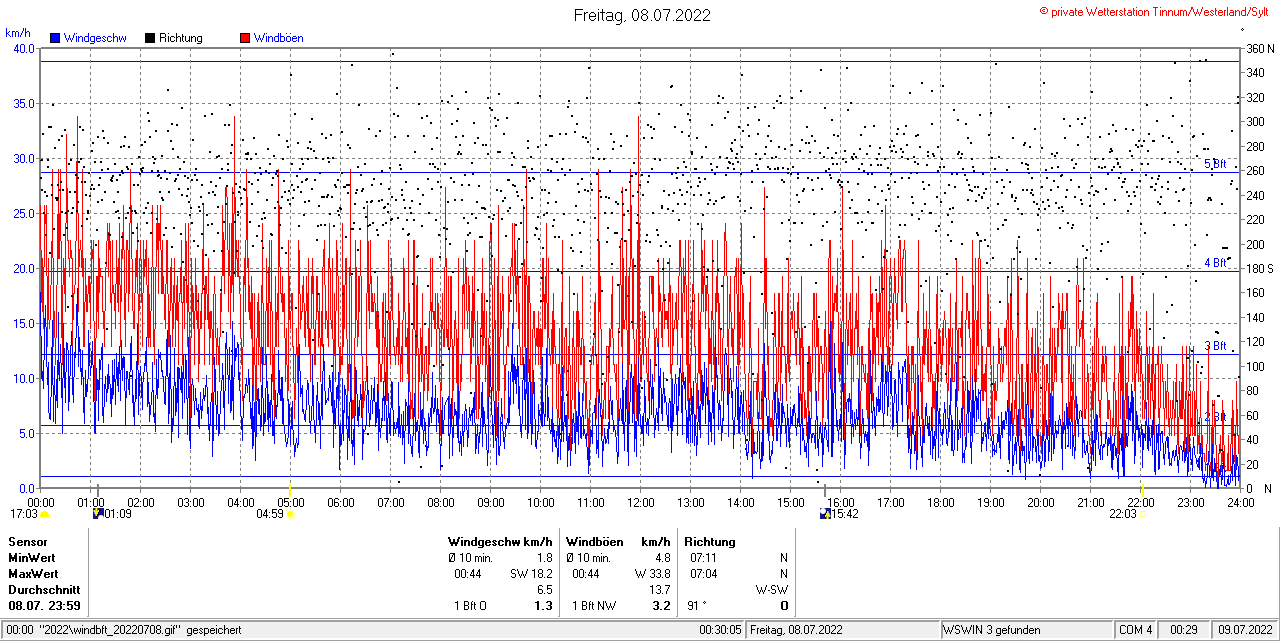Viewport: 1280px width, 641px height.
Task: Click the black Richtung legend square
Action: tap(150, 38)
